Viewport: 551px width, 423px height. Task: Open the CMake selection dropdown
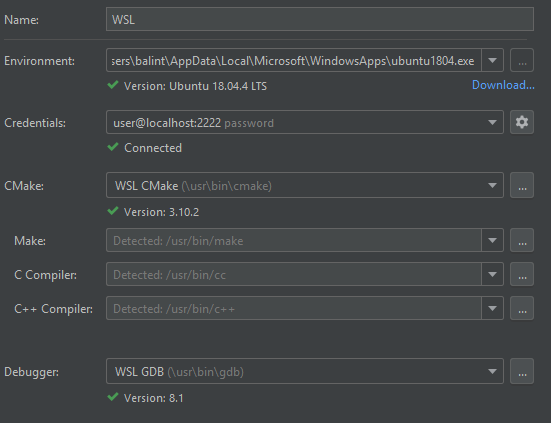click(305, 185)
